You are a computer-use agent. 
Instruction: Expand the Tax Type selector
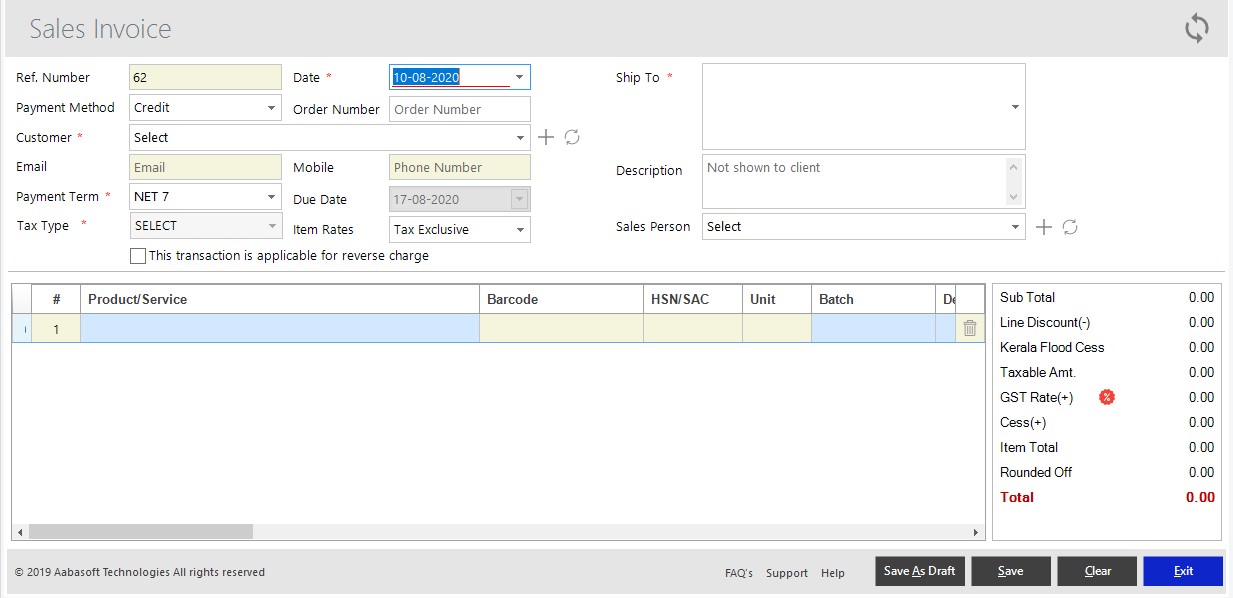point(271,225)
